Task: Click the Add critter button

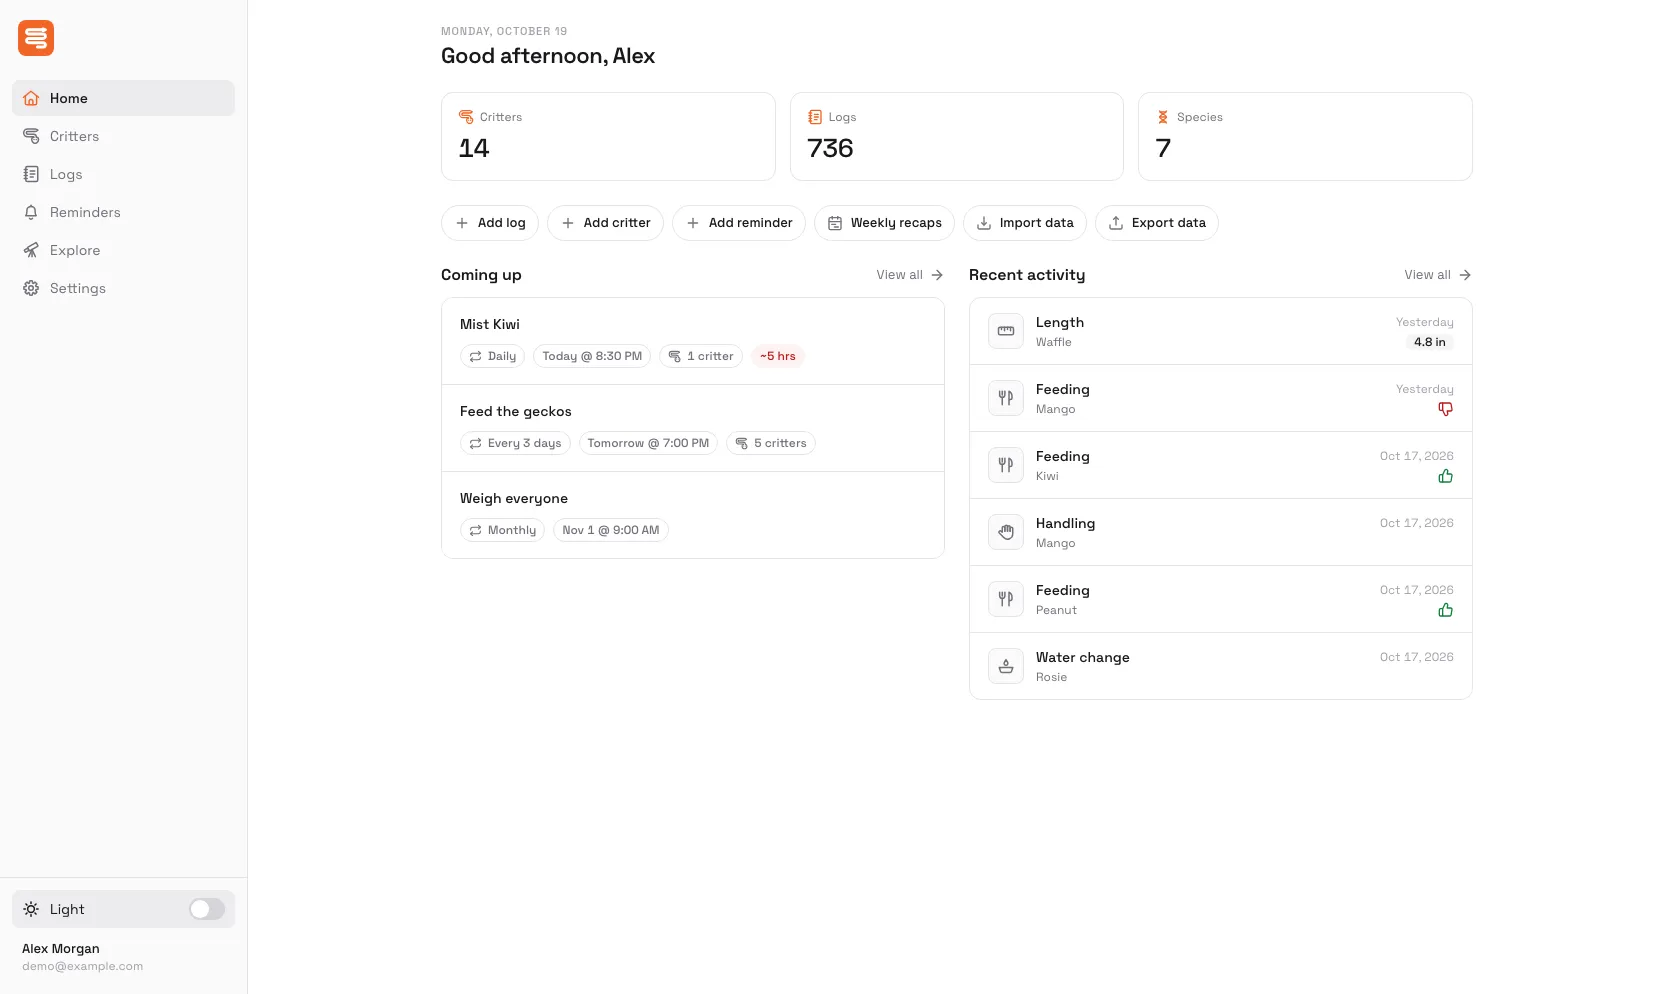Action: [605, 223]
